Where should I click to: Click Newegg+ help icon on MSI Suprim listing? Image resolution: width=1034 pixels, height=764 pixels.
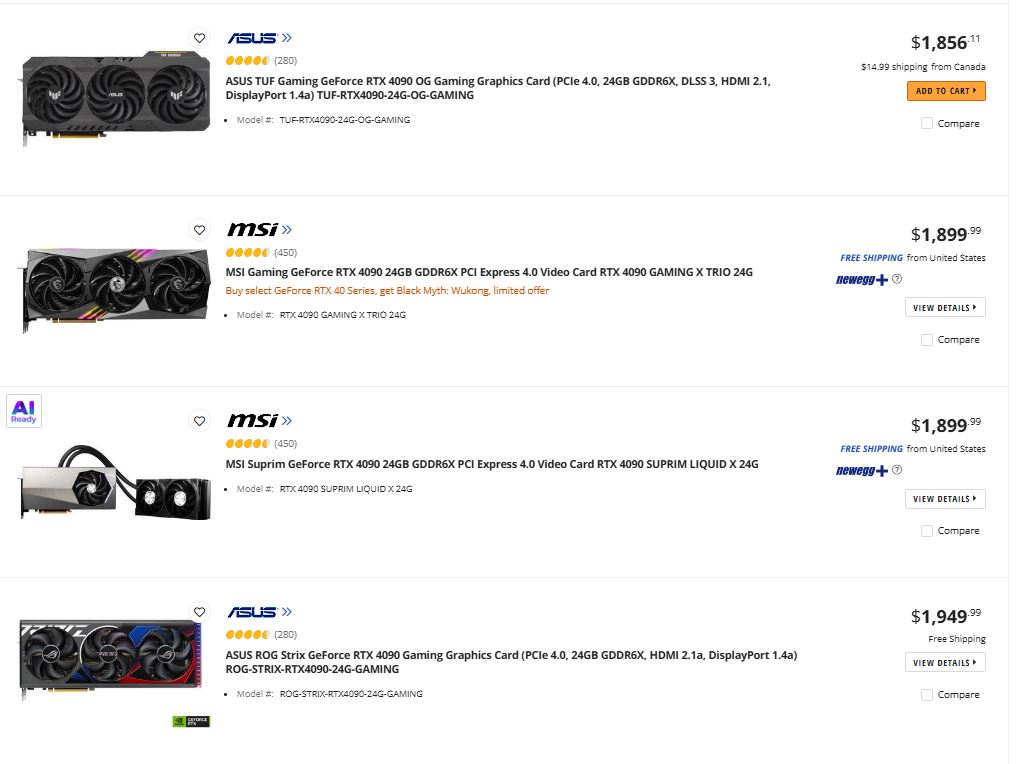click(897, 470)
